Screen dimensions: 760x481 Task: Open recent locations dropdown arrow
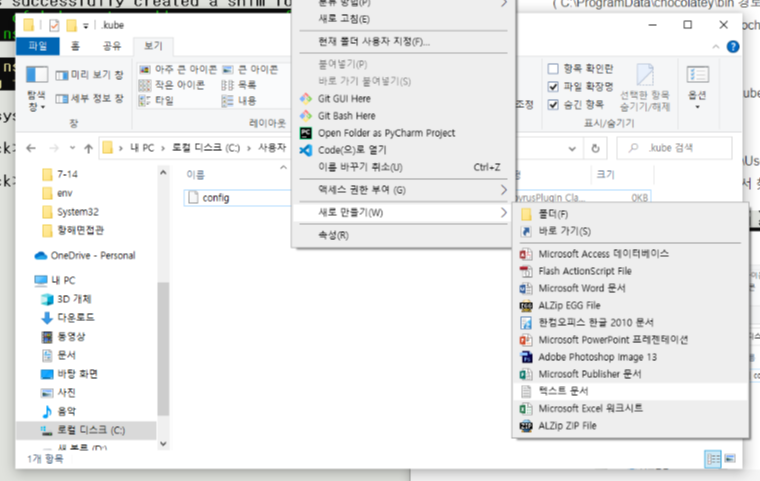coord(72,148)
